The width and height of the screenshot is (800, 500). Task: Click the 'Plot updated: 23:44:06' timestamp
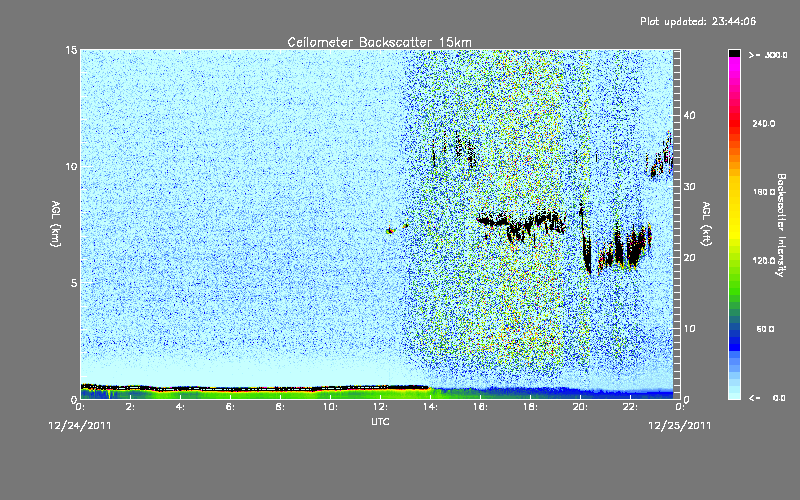coord(698,21)
